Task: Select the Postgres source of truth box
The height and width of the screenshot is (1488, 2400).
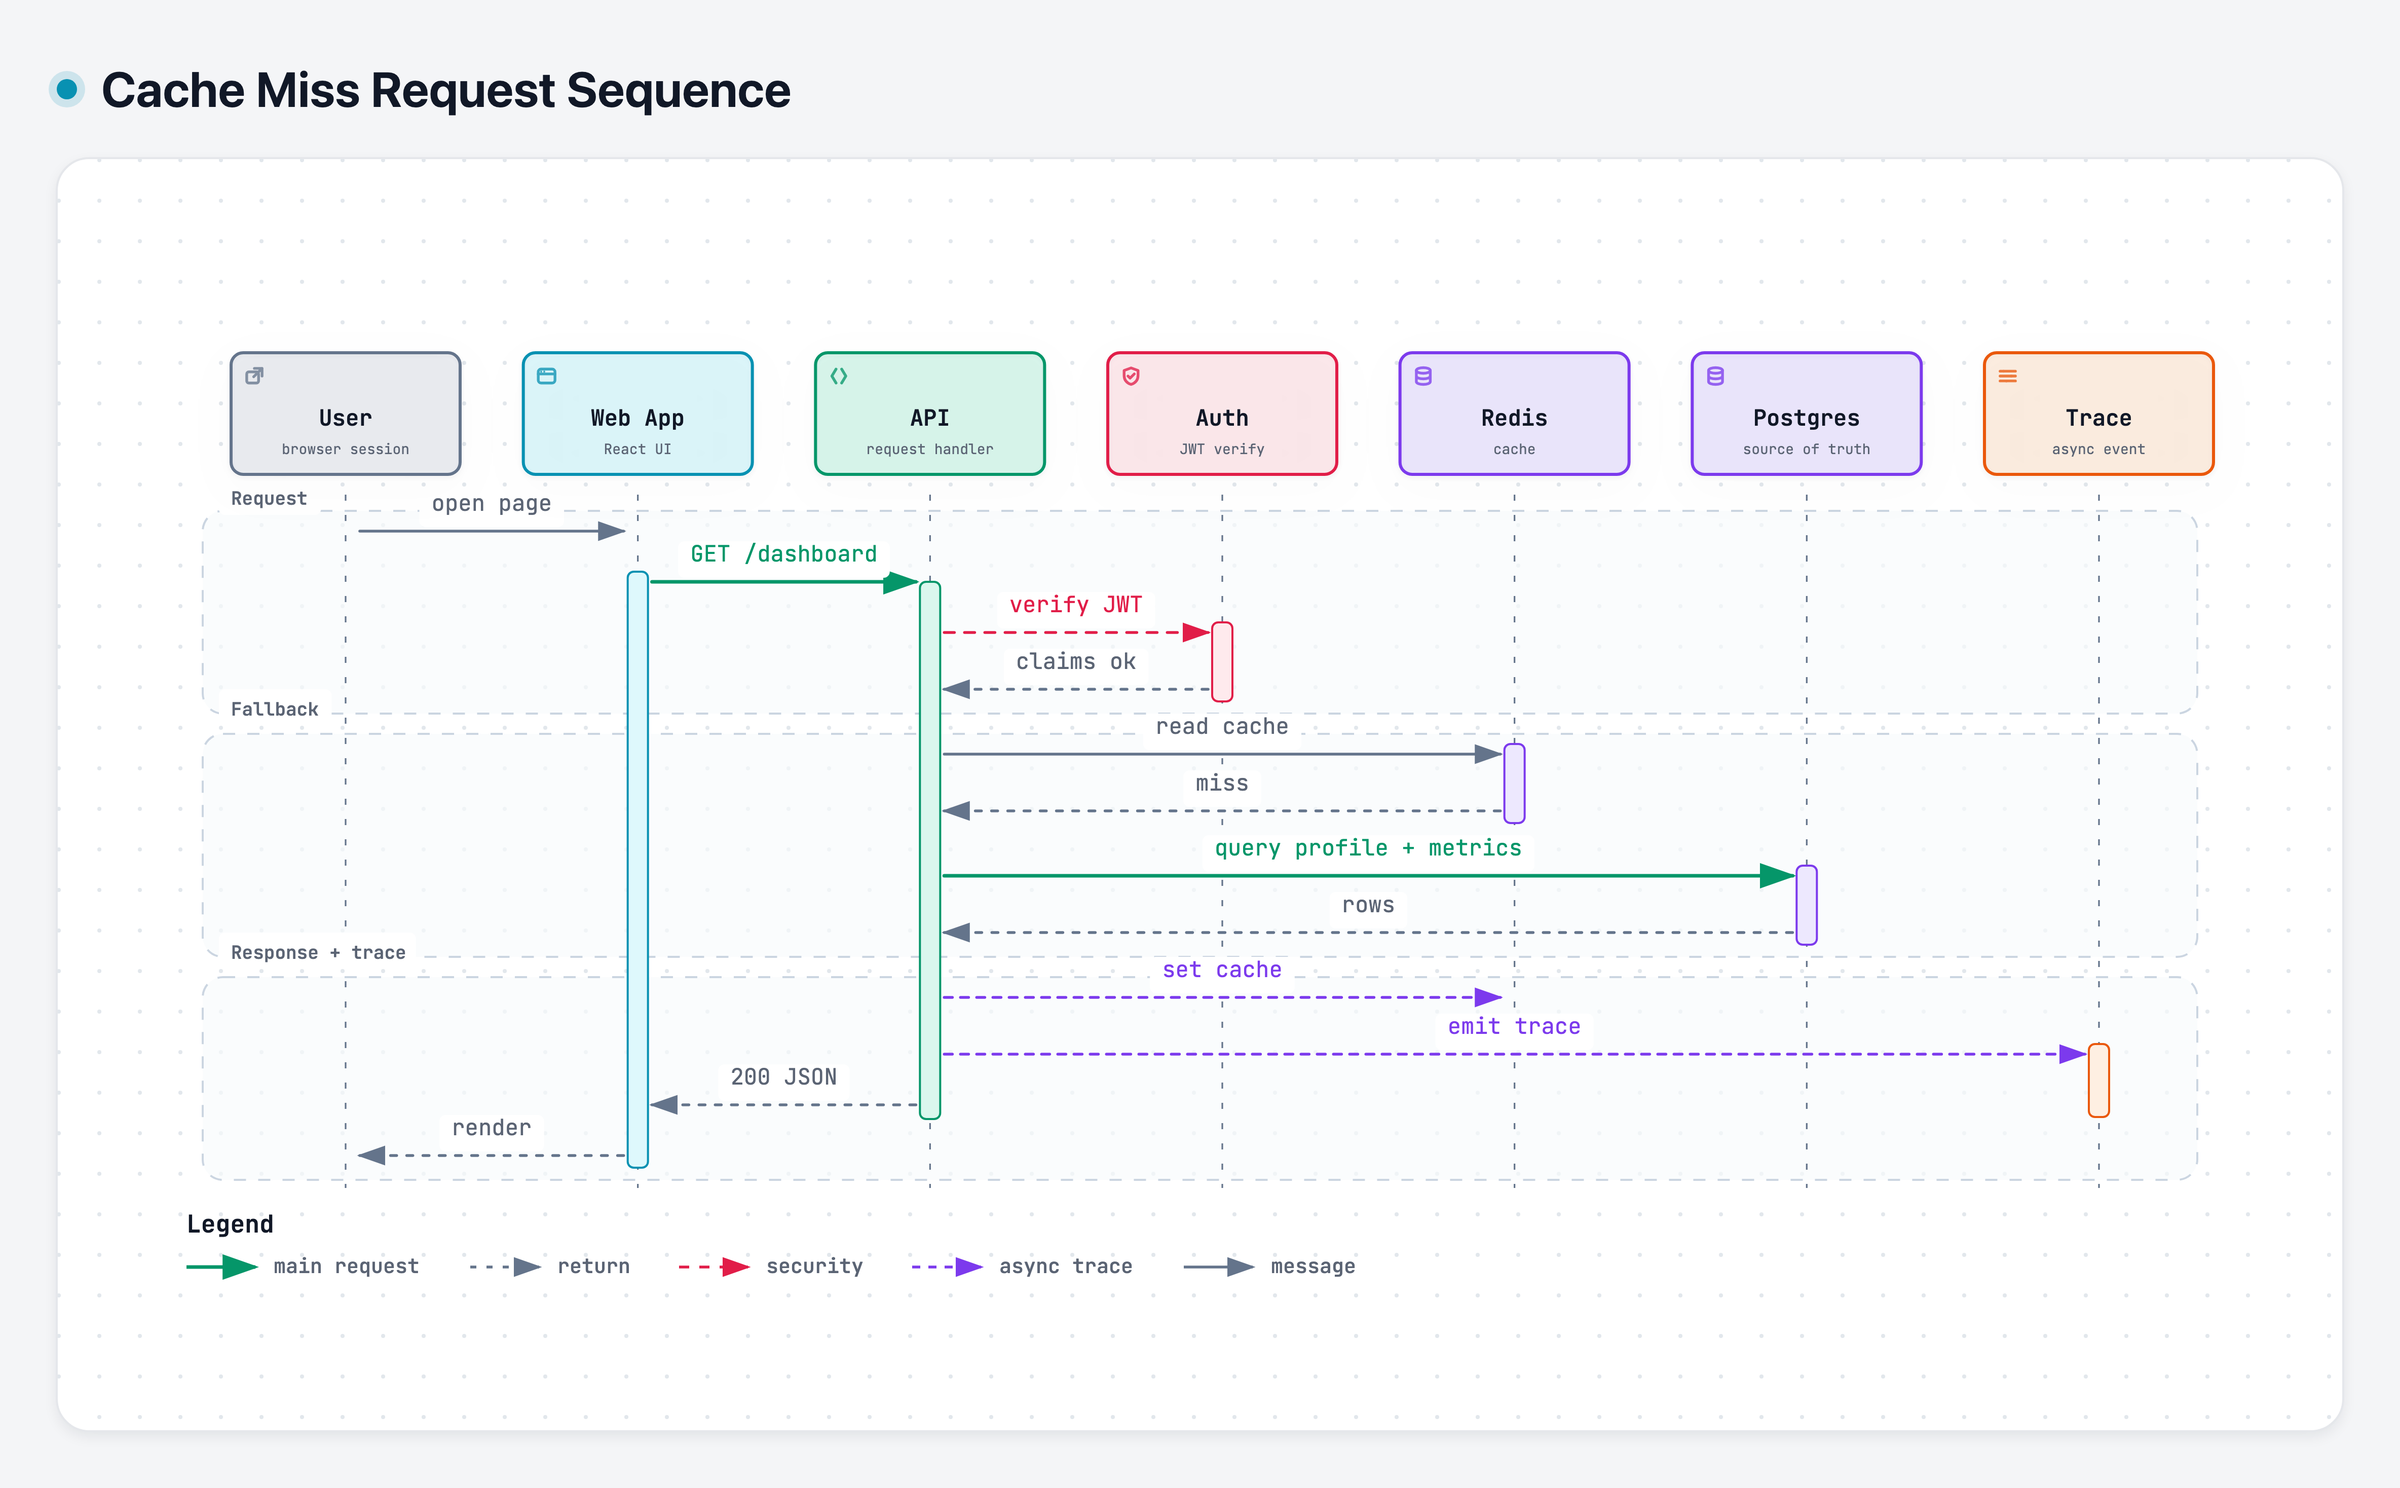Action: click(x=1806, y=413)
